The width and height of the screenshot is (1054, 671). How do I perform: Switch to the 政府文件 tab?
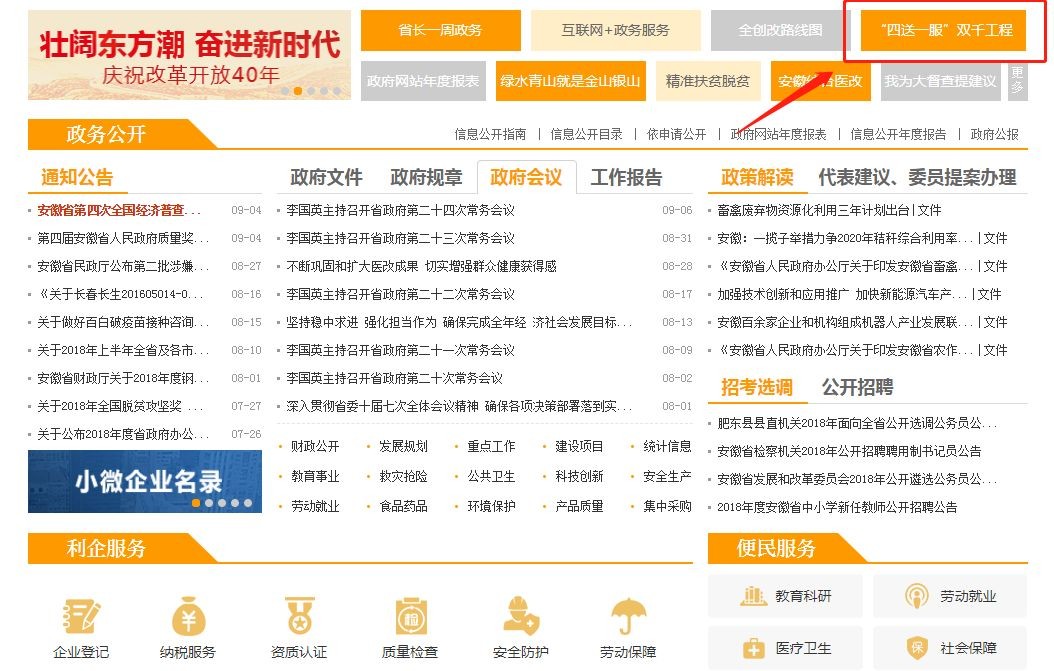326,178
